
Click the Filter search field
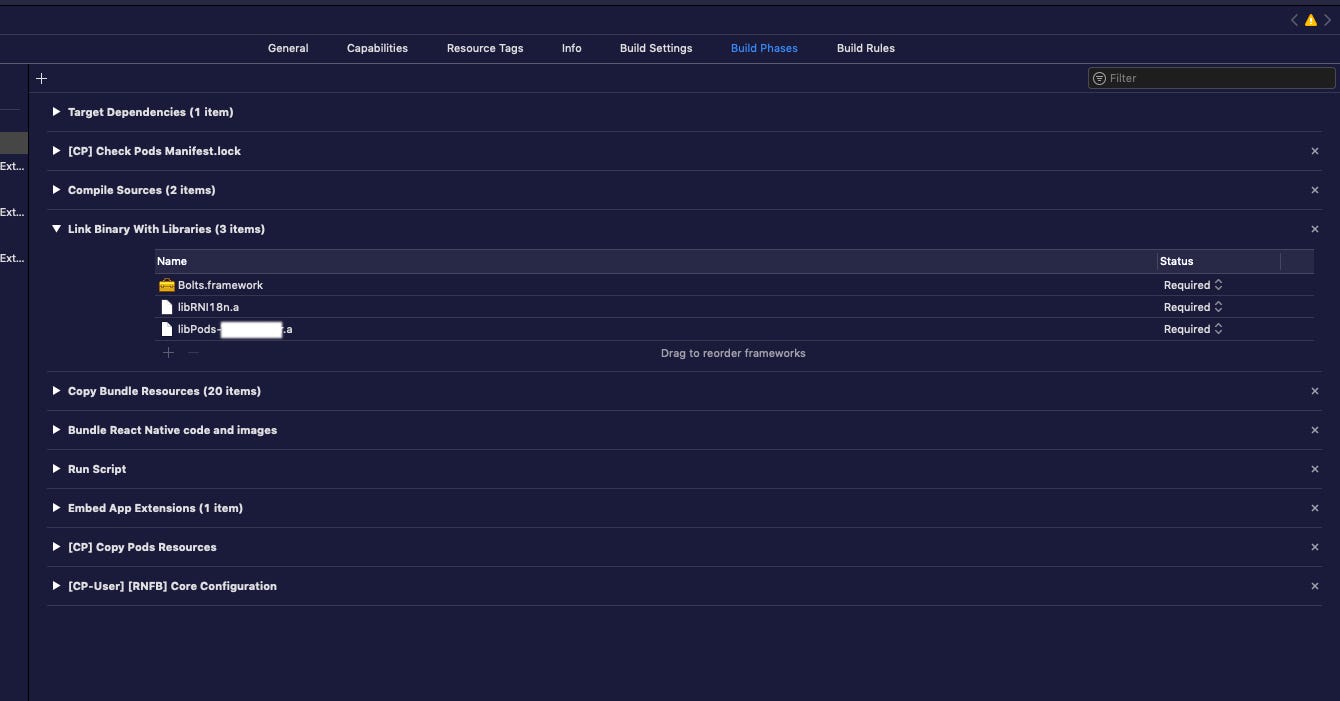[x=1212, y=78]
